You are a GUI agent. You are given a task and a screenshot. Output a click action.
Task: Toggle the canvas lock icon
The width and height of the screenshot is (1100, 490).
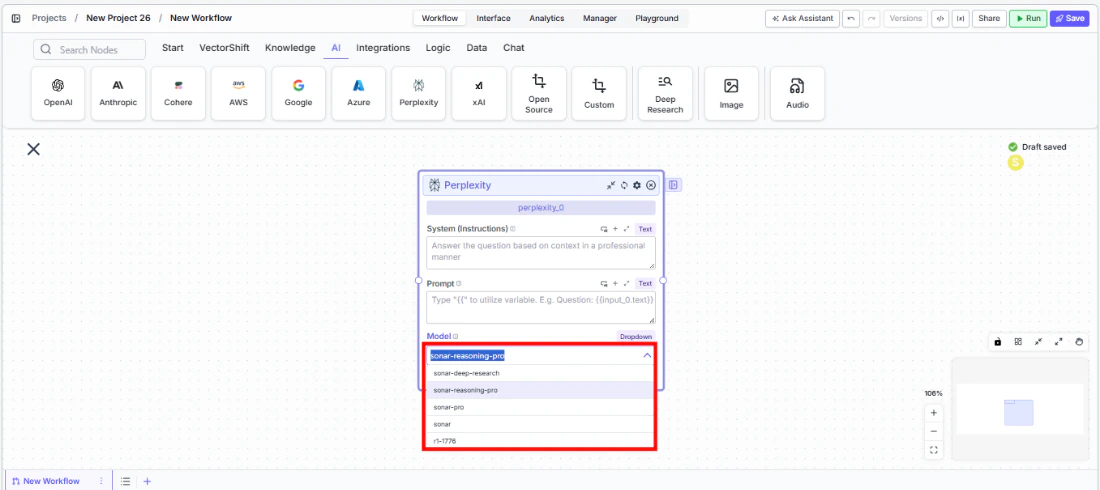click(x=998, y=342)
